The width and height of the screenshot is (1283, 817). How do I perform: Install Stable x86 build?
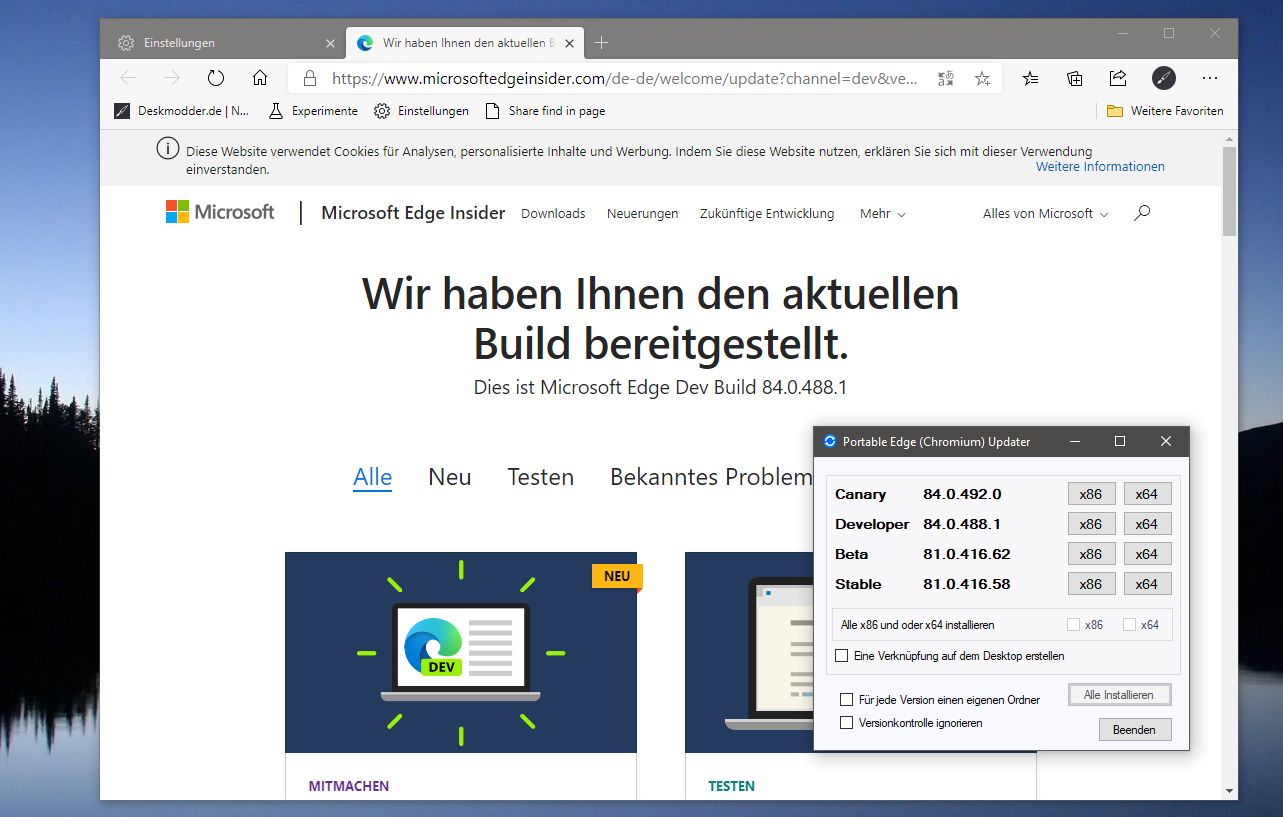point(1090,584)
